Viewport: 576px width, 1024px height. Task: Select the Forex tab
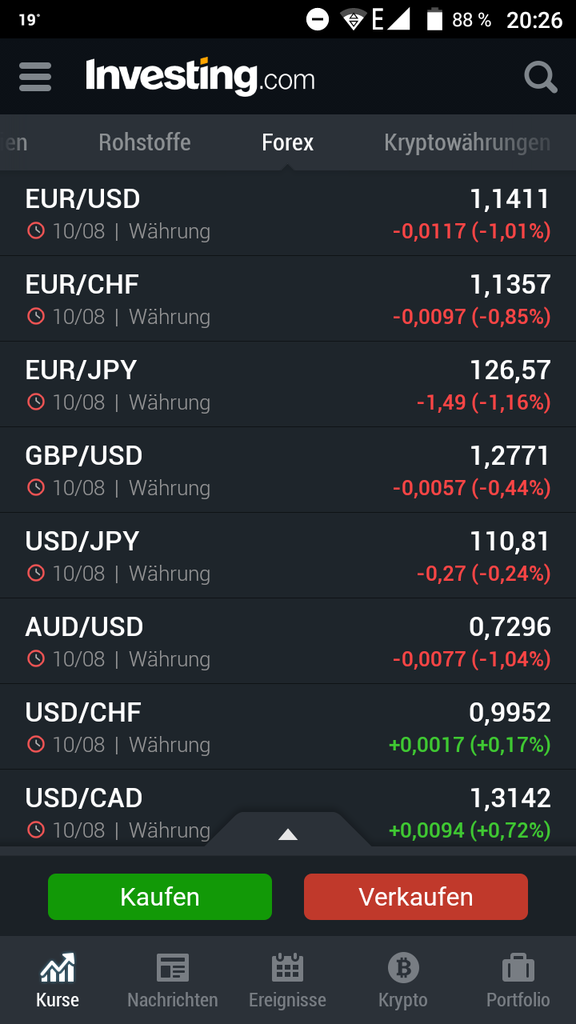tap(287, 142)
